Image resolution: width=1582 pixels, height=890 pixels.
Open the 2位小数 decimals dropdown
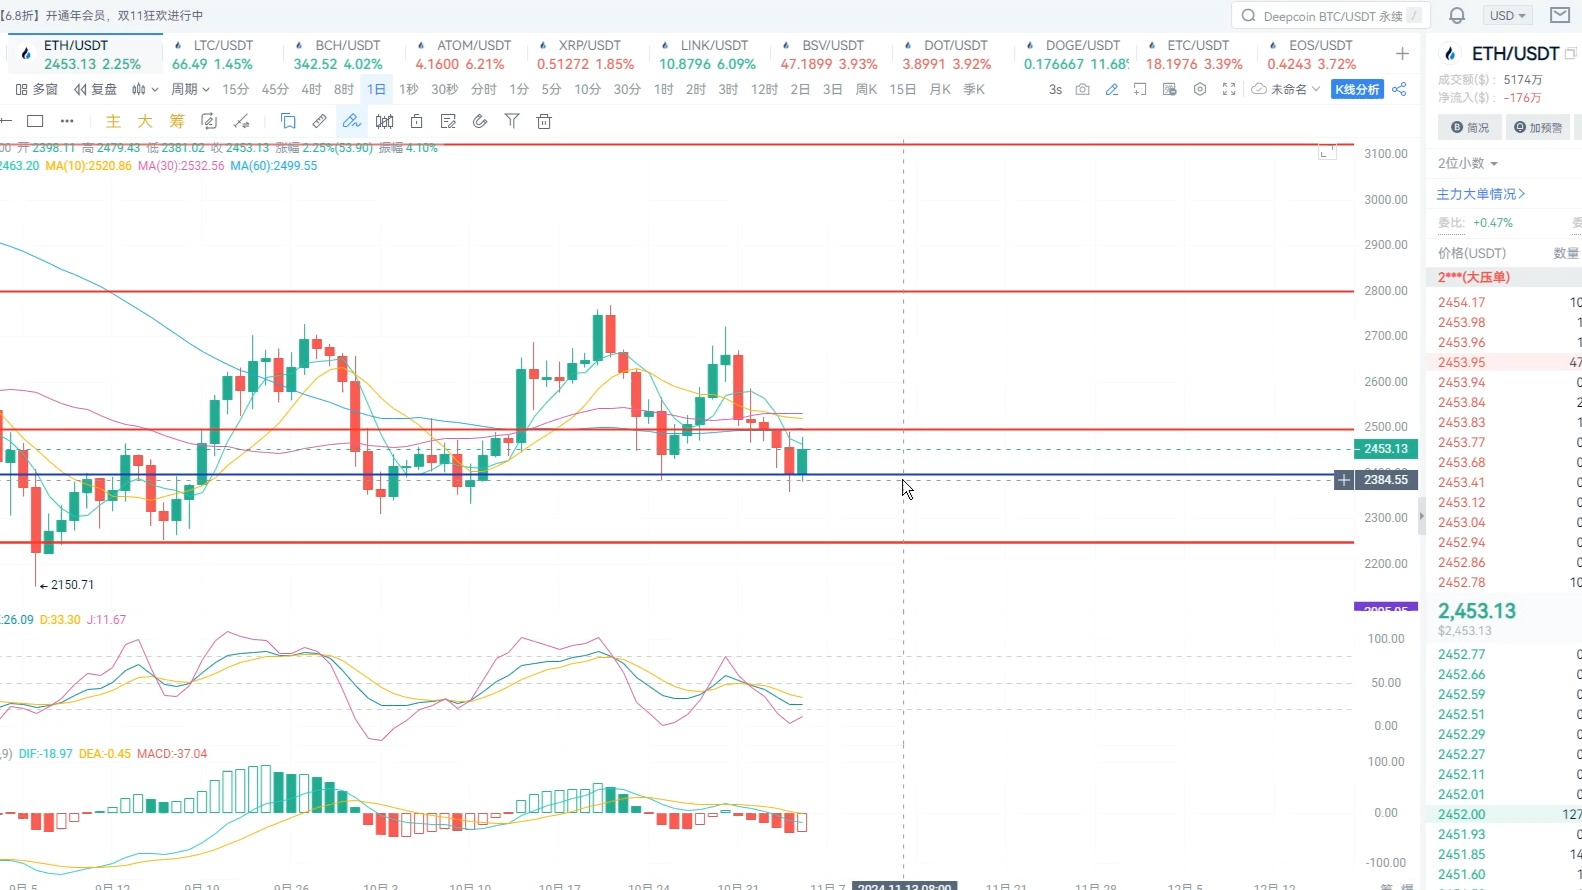(1468, 163)
